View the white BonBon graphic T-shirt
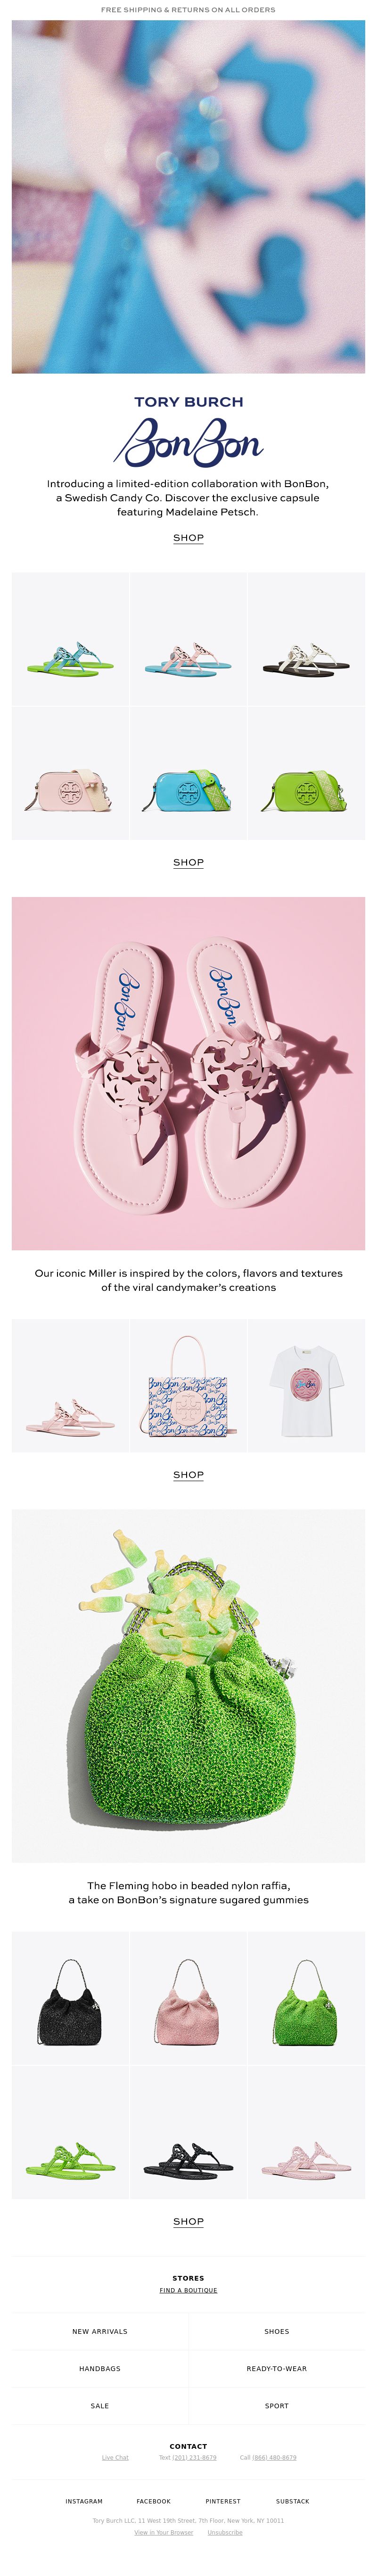 point(306,1386)
